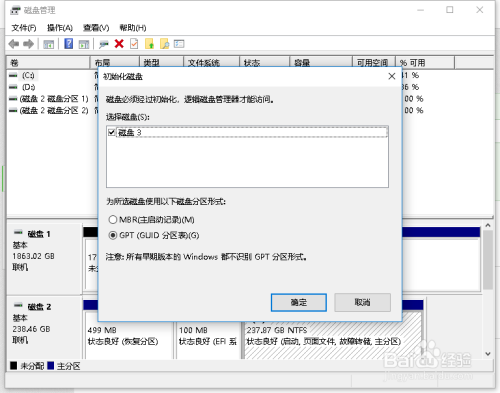Open the 文件(F) menu

click(x=24, y=28)
